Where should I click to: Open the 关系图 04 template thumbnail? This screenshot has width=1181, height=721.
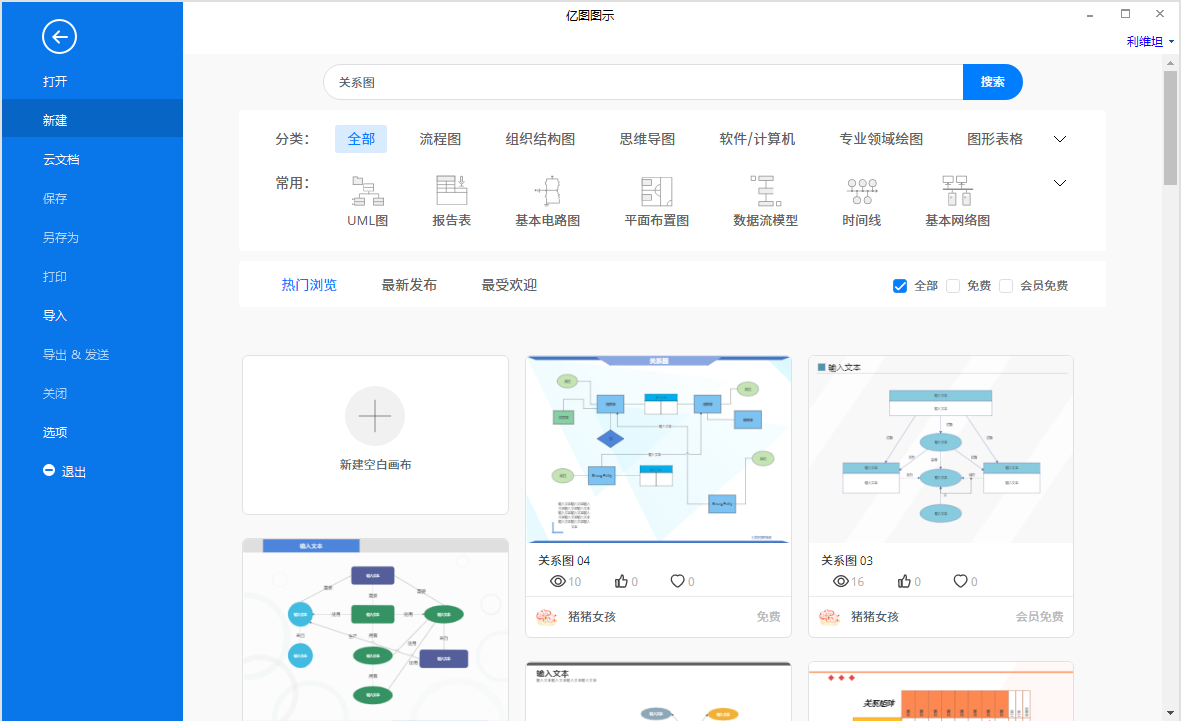click(x=658, y=450)
